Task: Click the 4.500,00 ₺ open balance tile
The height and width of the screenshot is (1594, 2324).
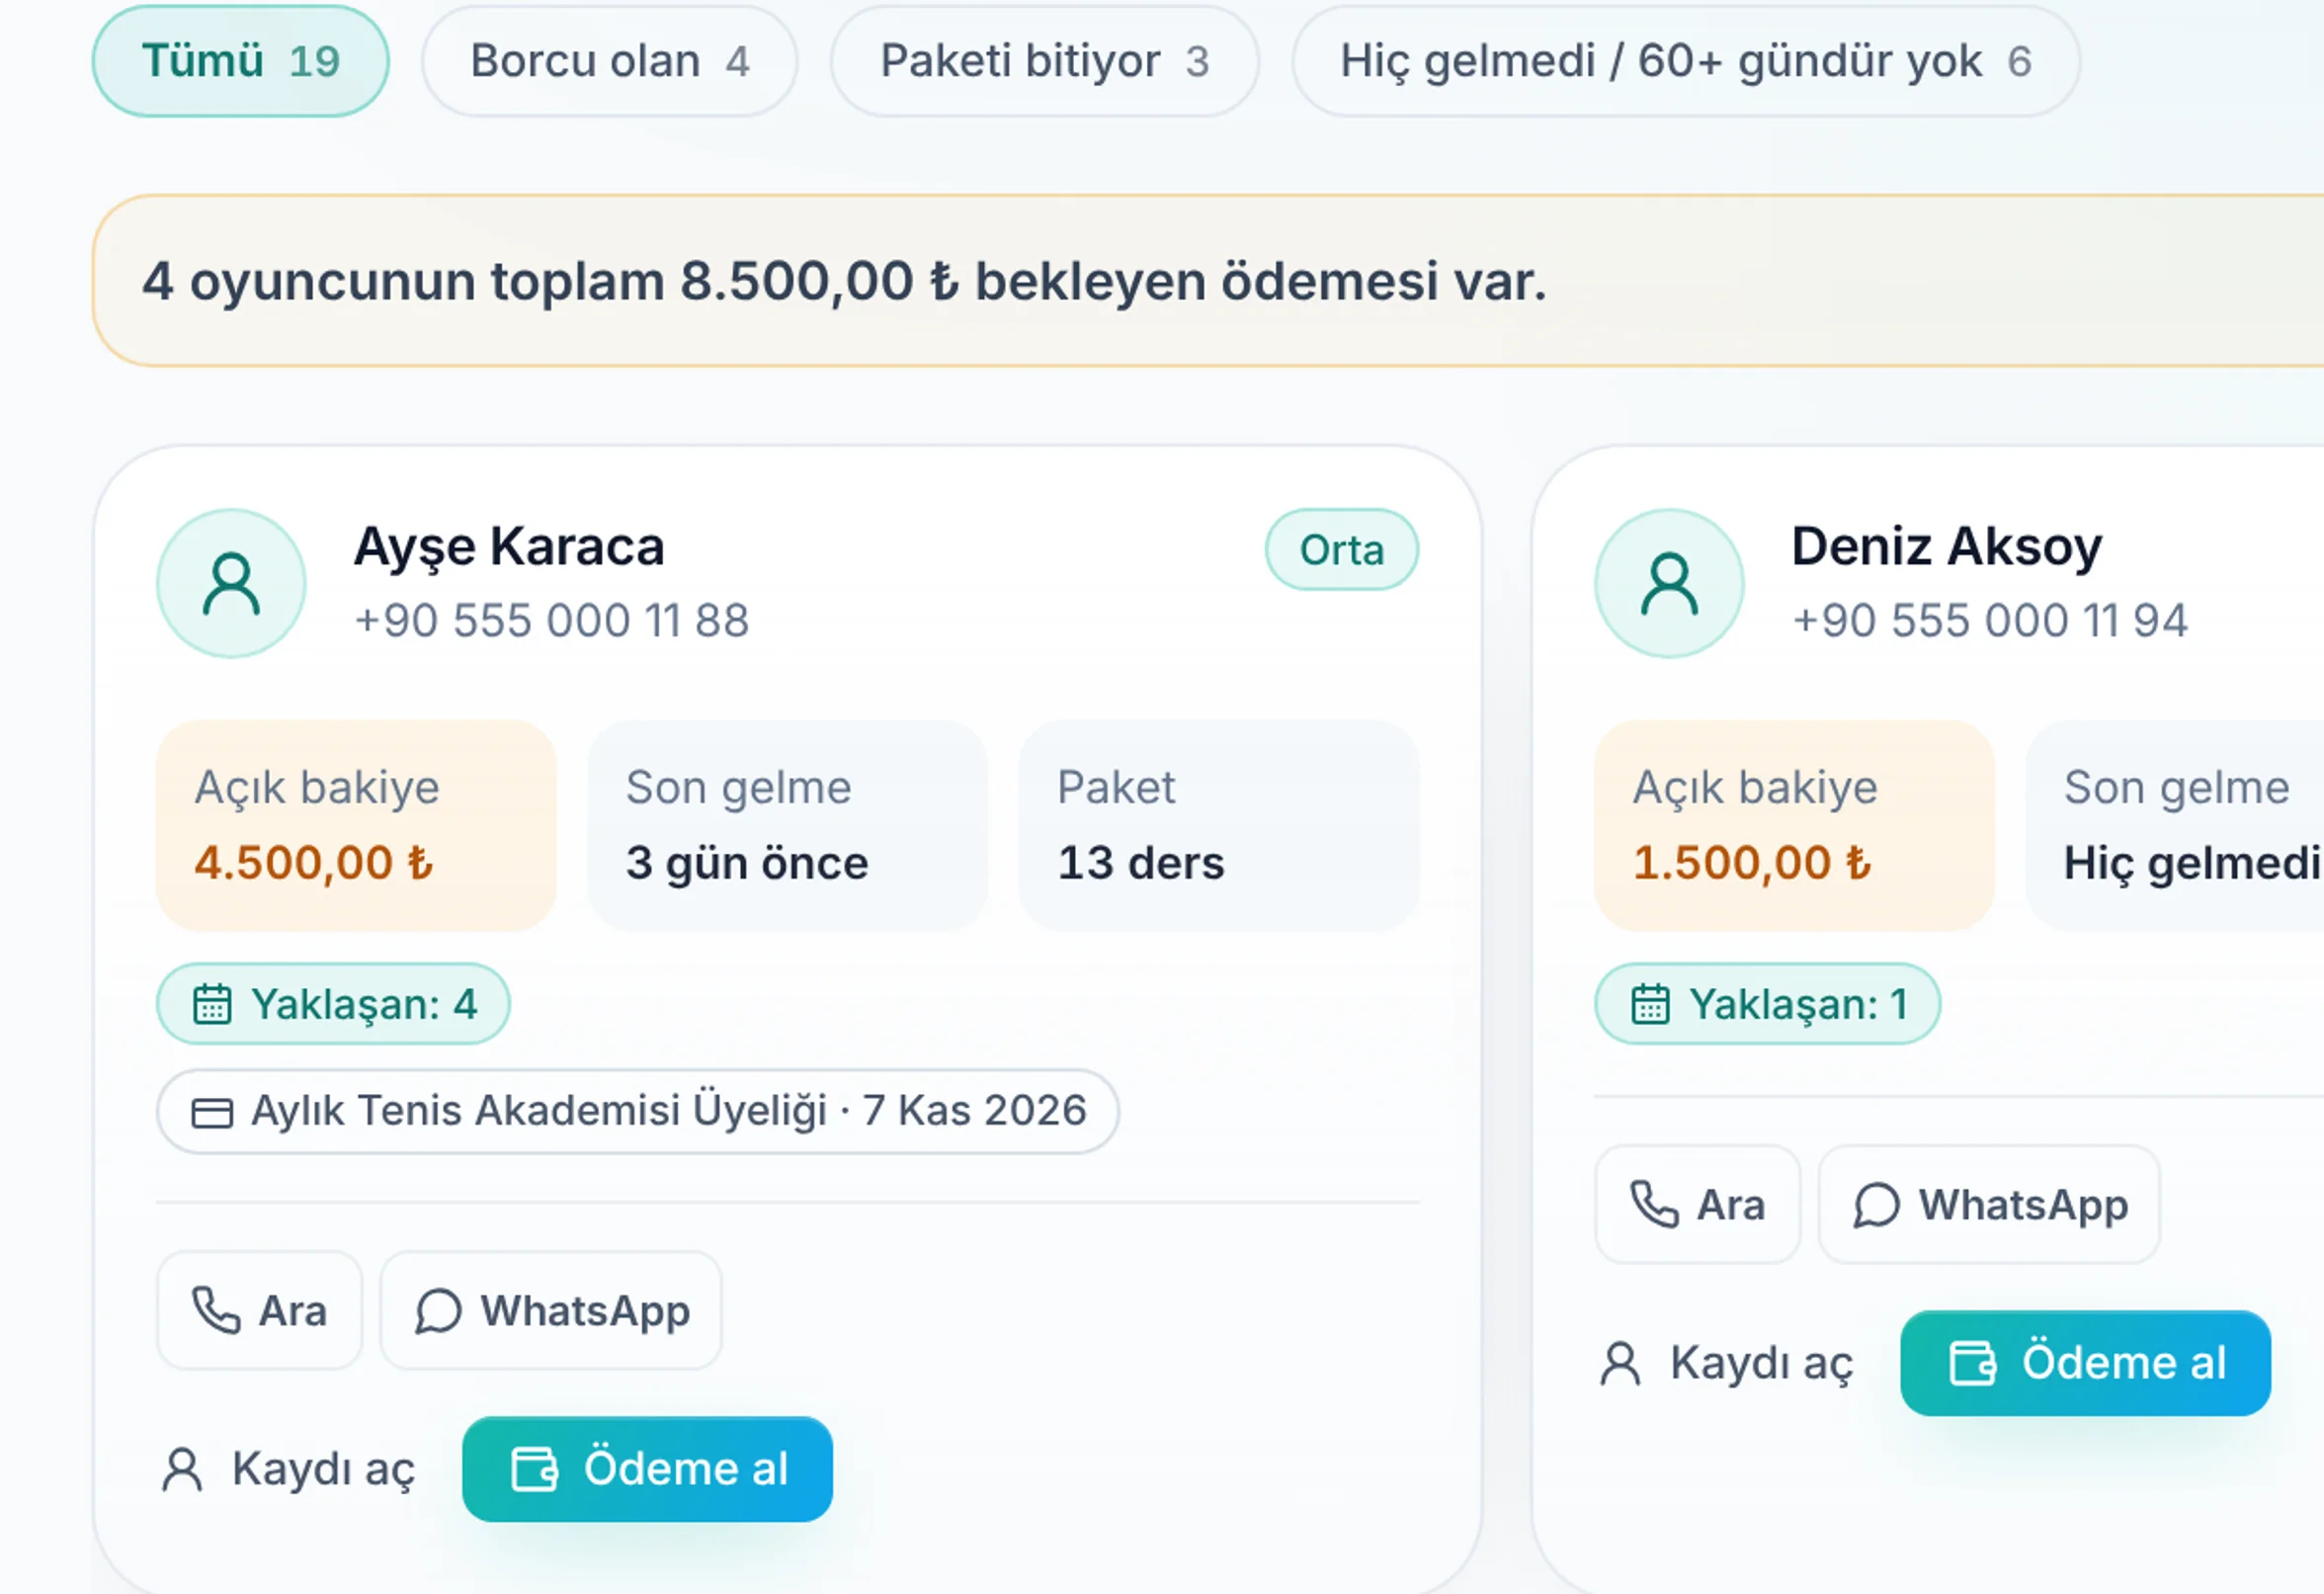Action: [x=356, y=826]
